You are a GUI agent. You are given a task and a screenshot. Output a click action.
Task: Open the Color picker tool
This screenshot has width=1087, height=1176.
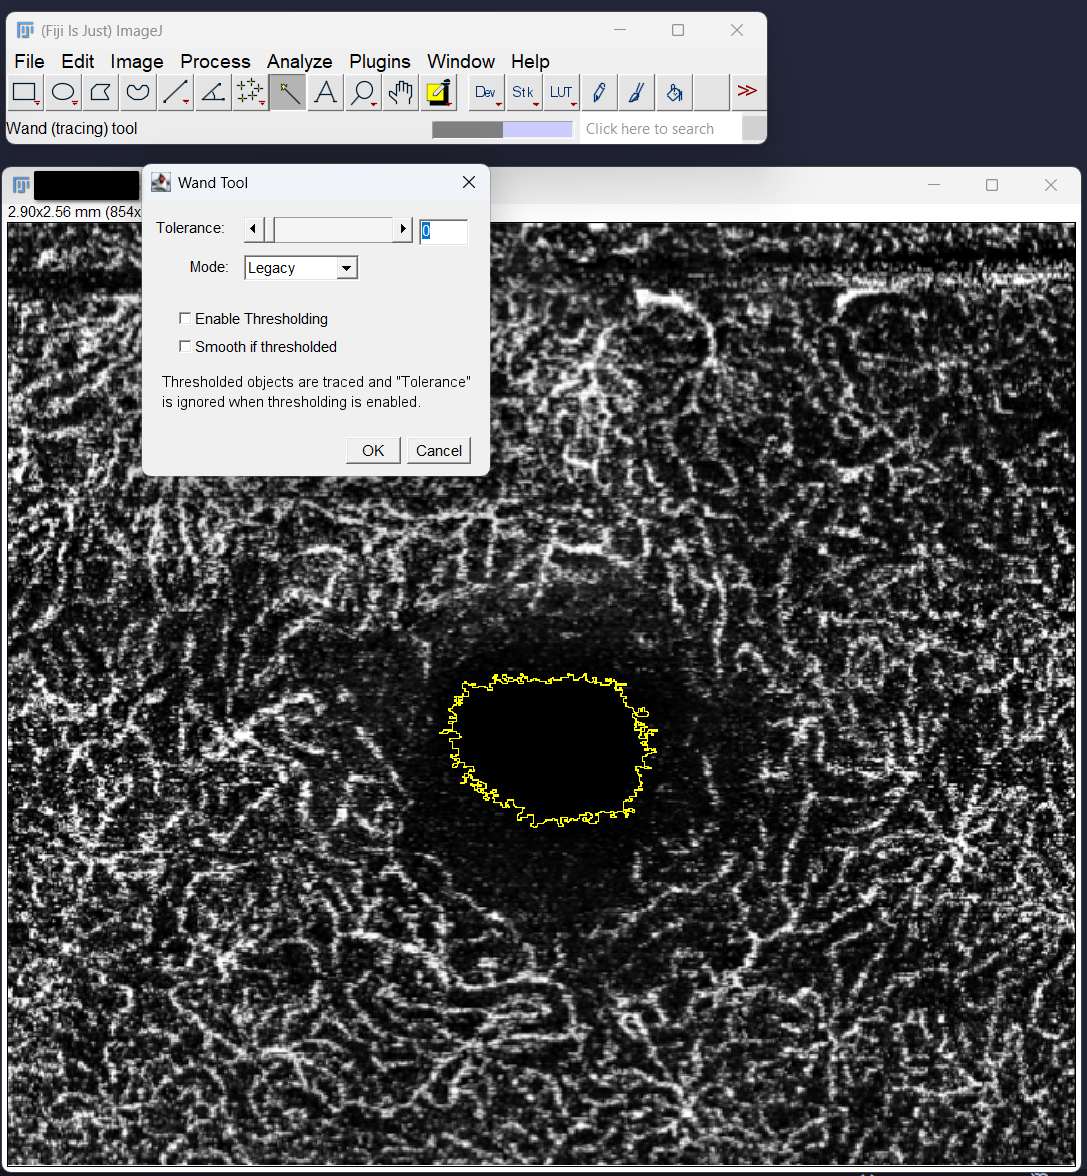click(x=438, y=92)
